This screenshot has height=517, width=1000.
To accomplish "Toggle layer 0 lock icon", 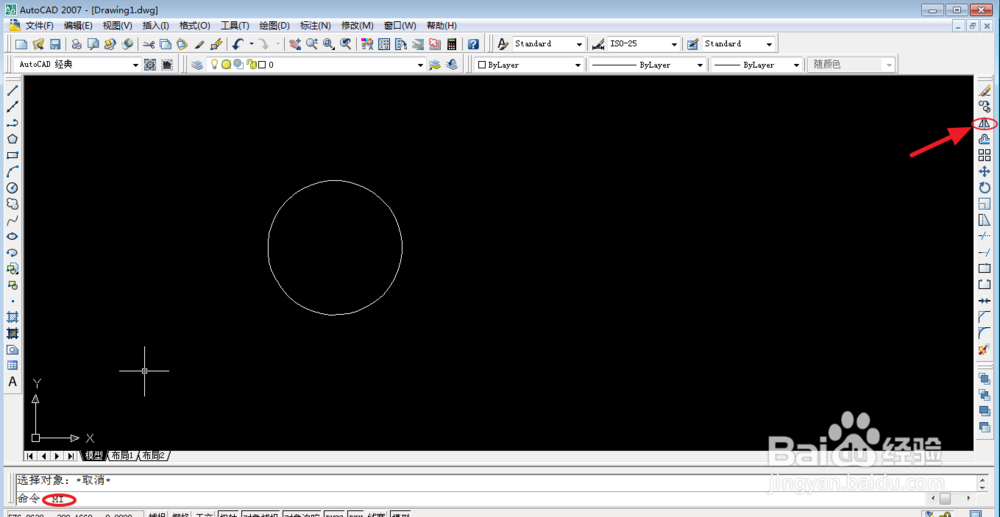I will click(x=251, y=64).
